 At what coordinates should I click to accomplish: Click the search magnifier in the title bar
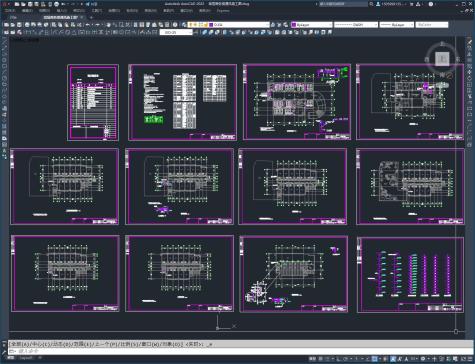371,4
